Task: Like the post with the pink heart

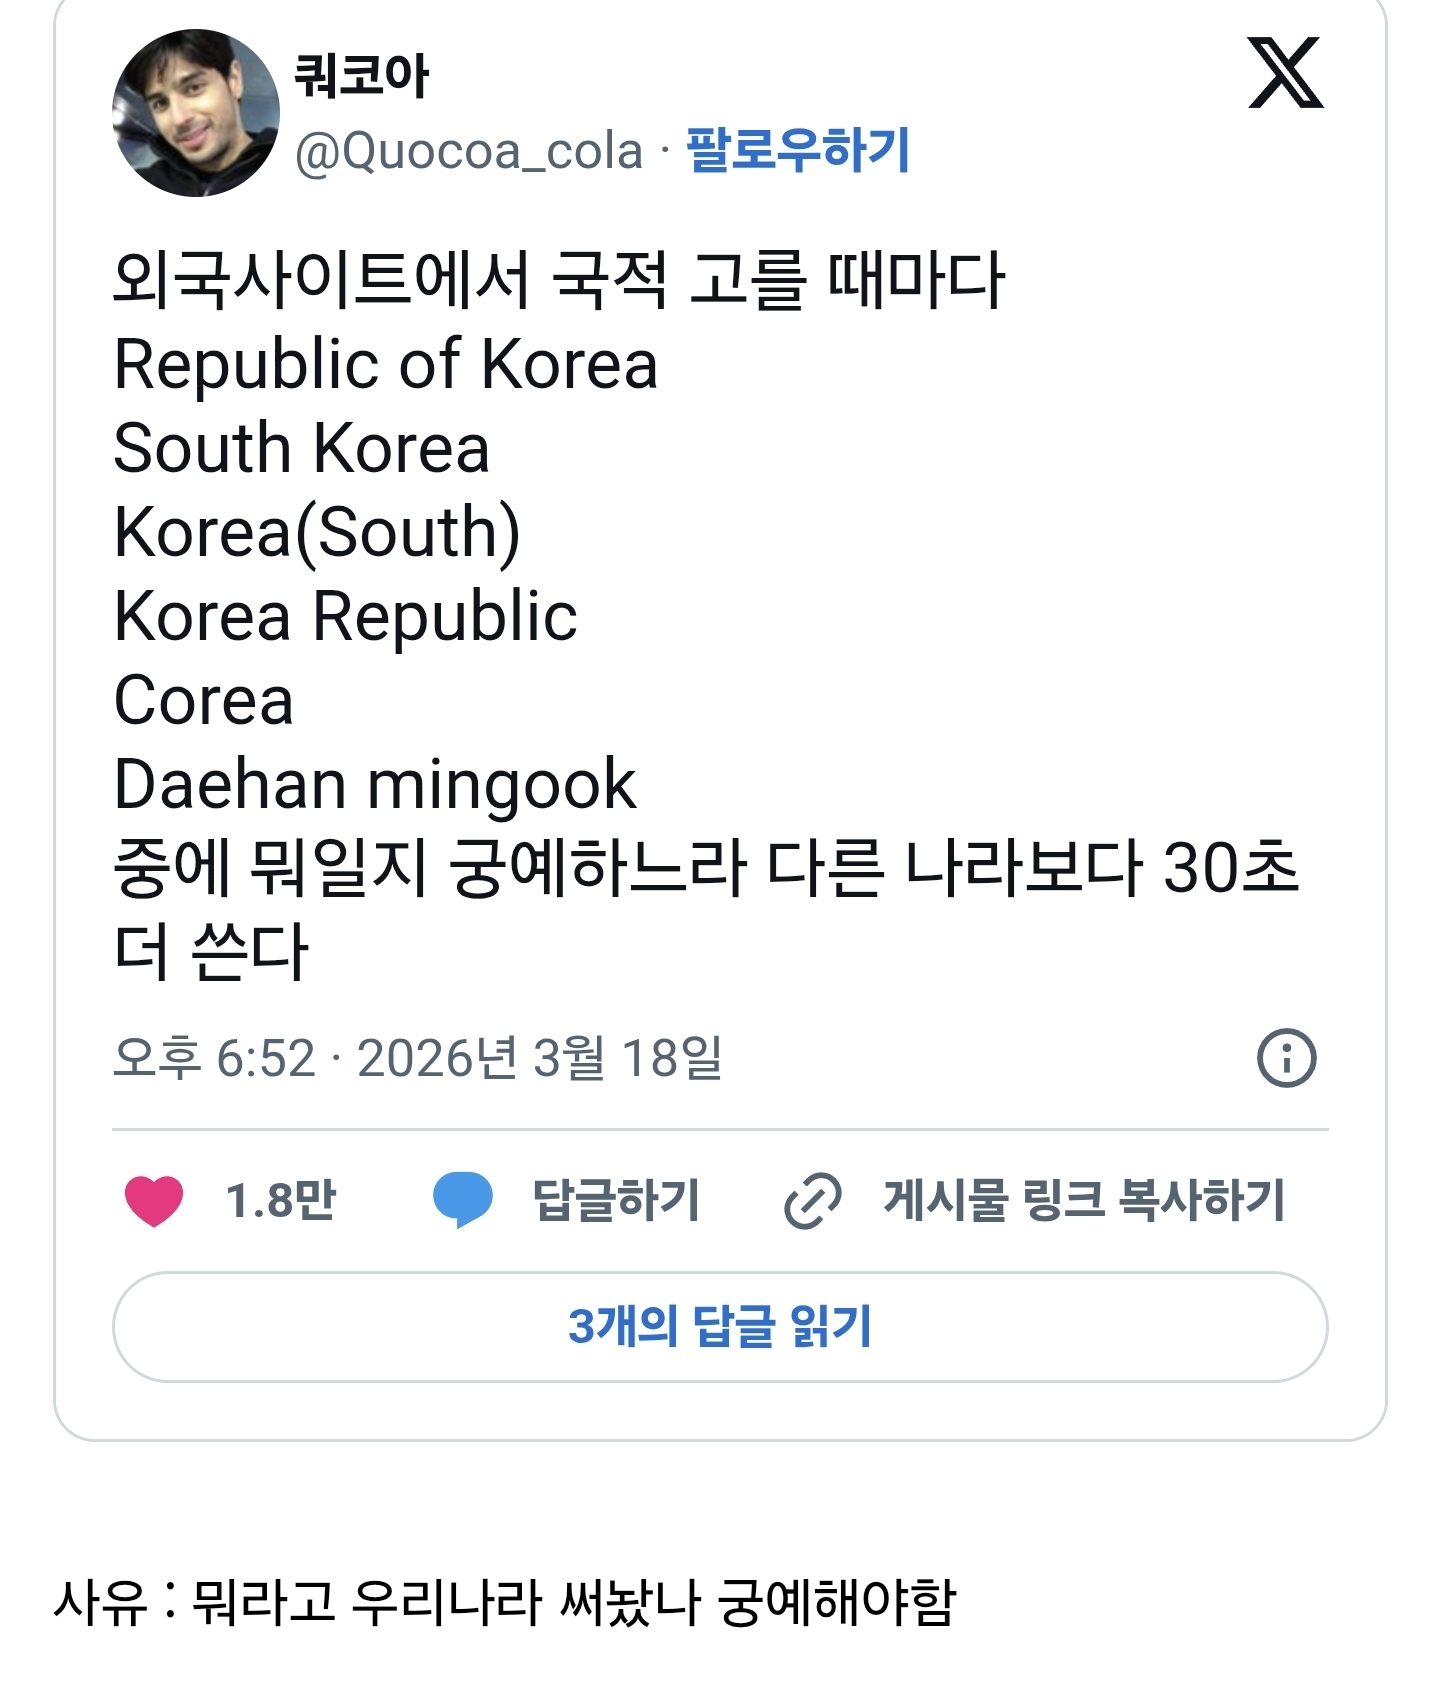Action: 154,1200
